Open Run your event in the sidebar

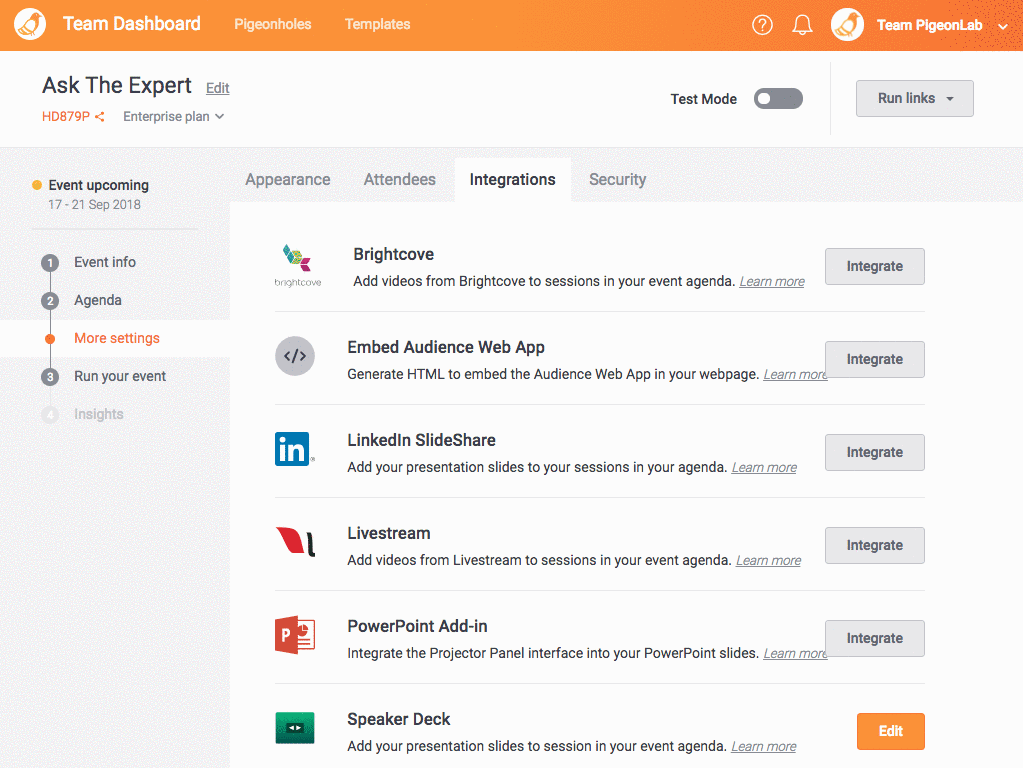(x=120, y=376)
